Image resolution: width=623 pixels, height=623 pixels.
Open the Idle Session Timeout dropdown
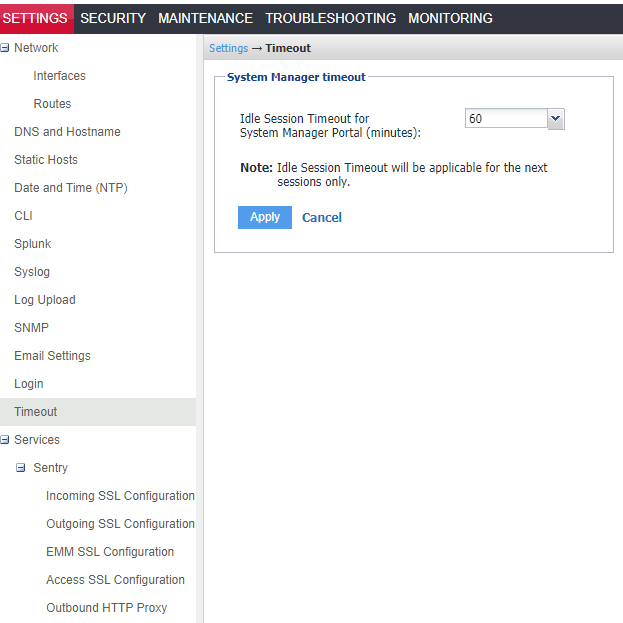click(556, 119)
